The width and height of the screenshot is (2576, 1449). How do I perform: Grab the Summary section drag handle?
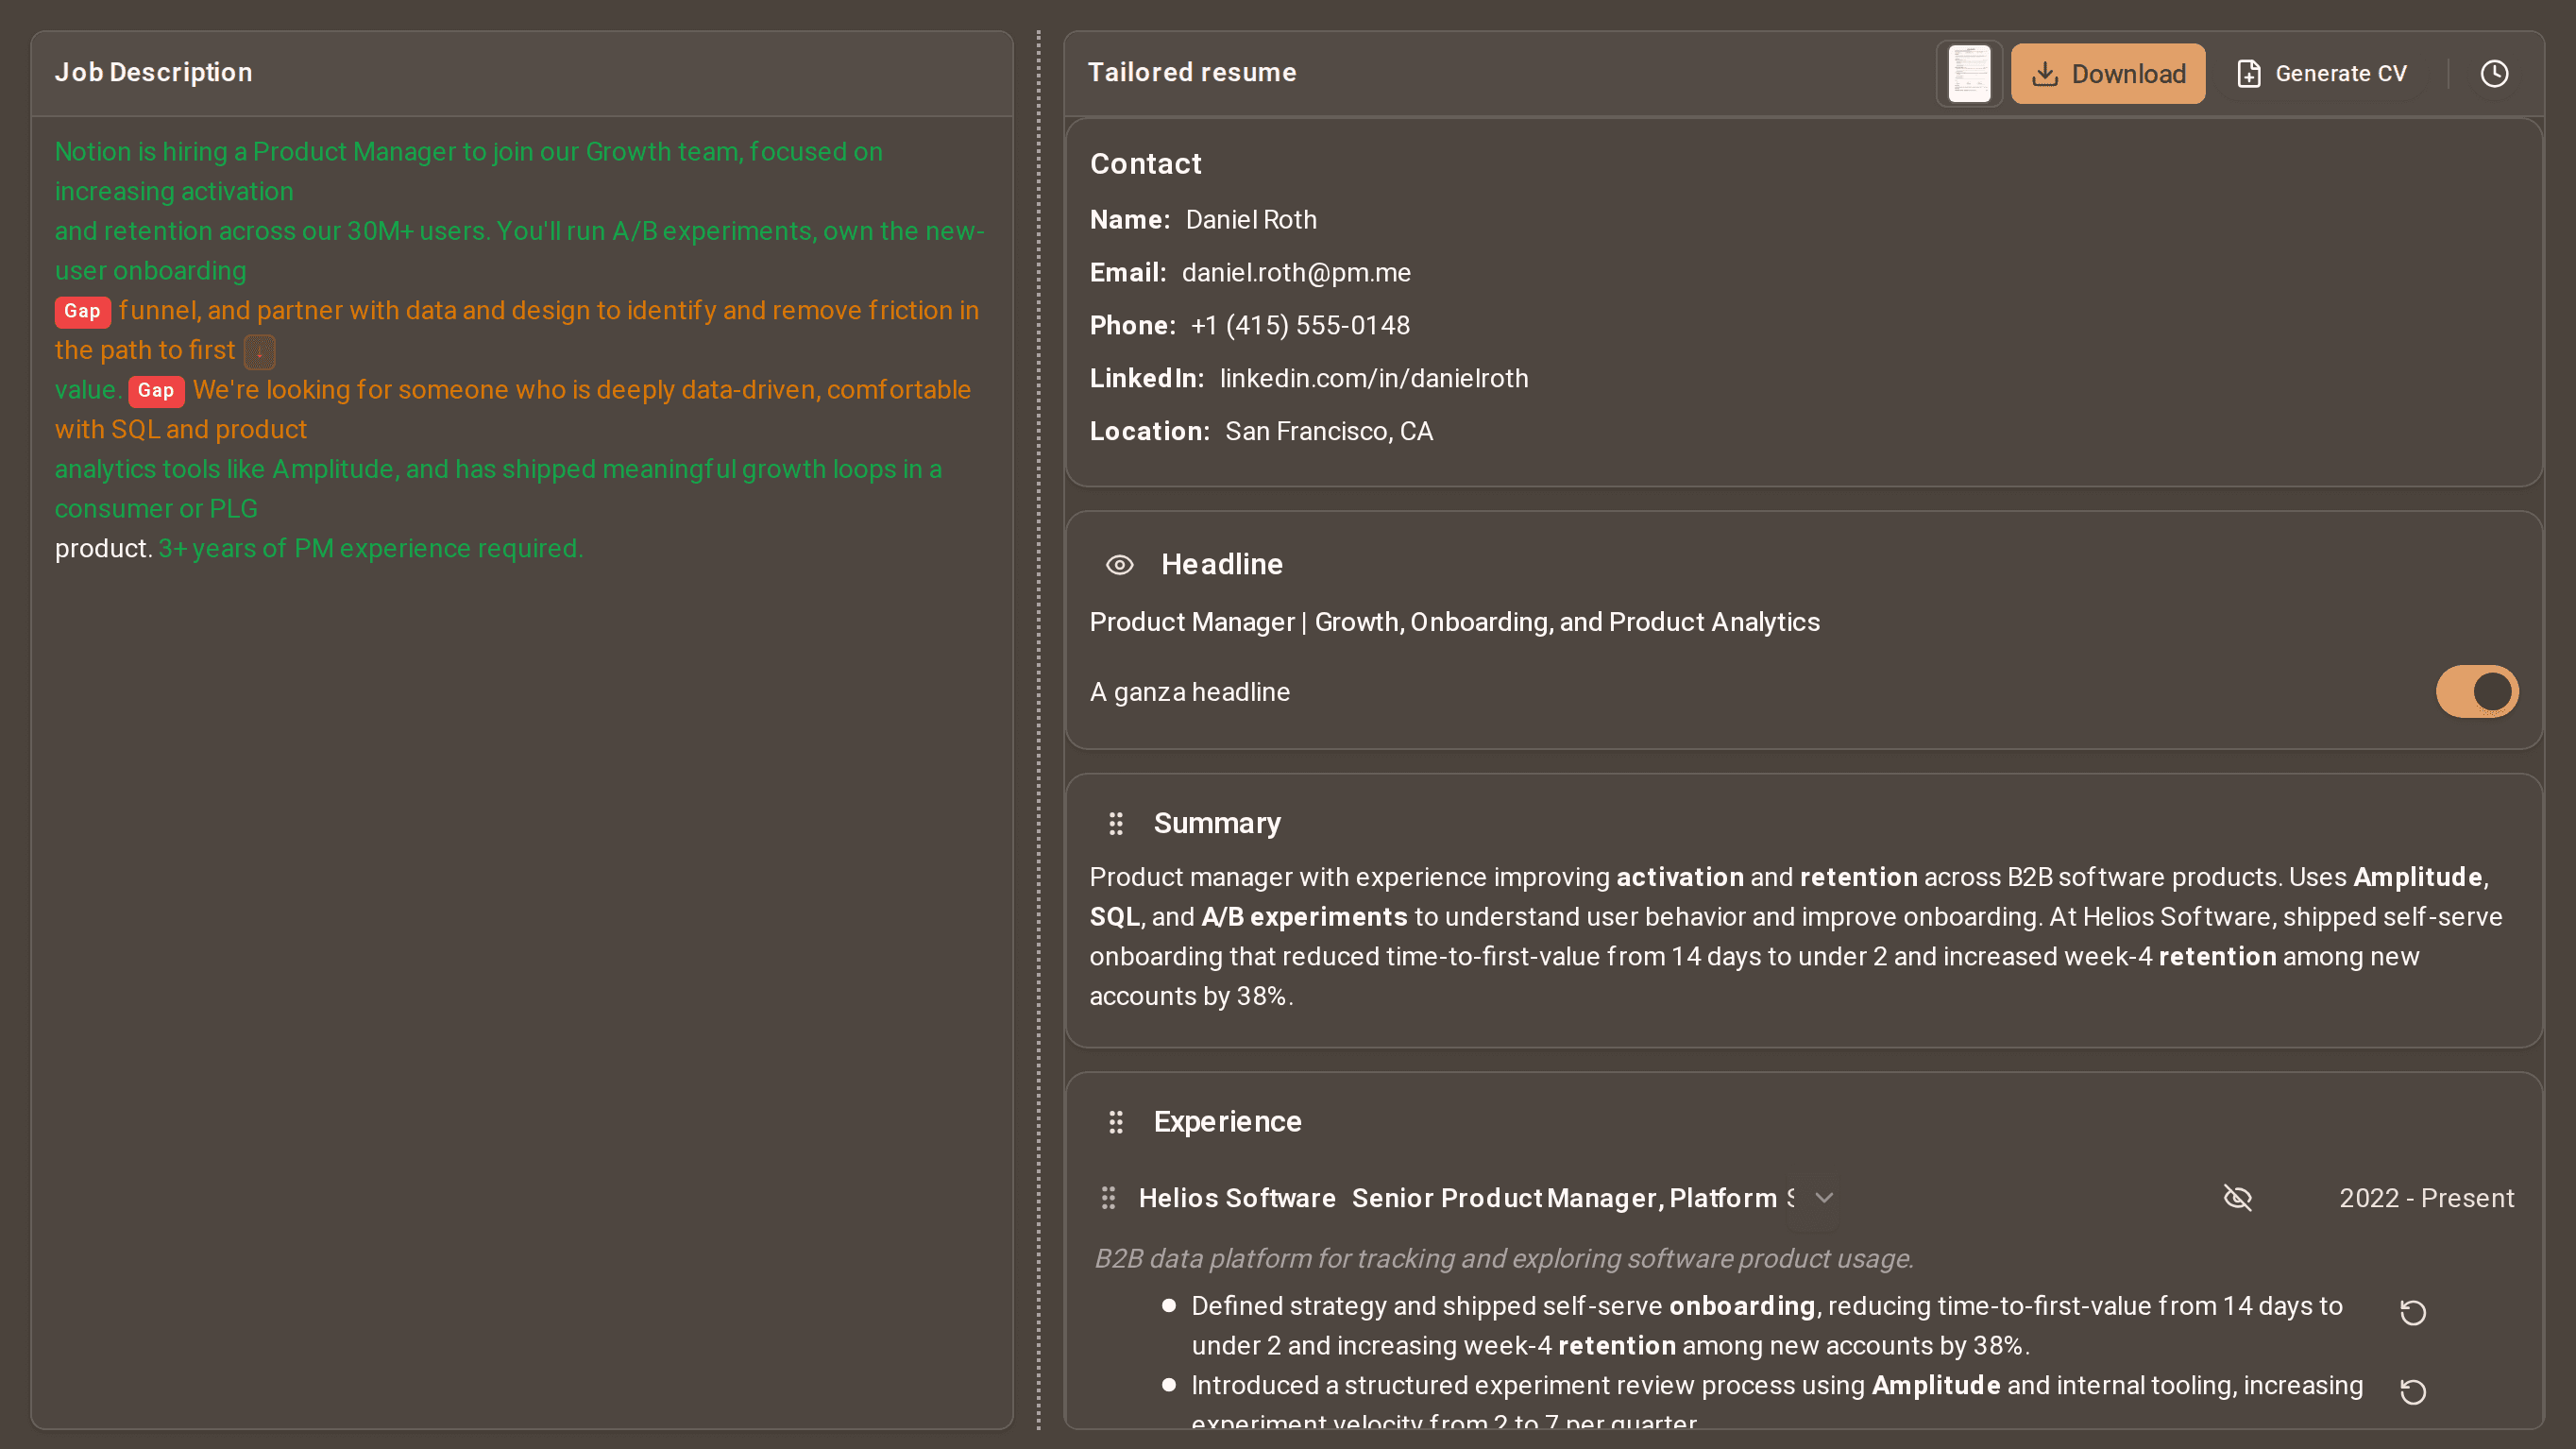pos(1116,823)
